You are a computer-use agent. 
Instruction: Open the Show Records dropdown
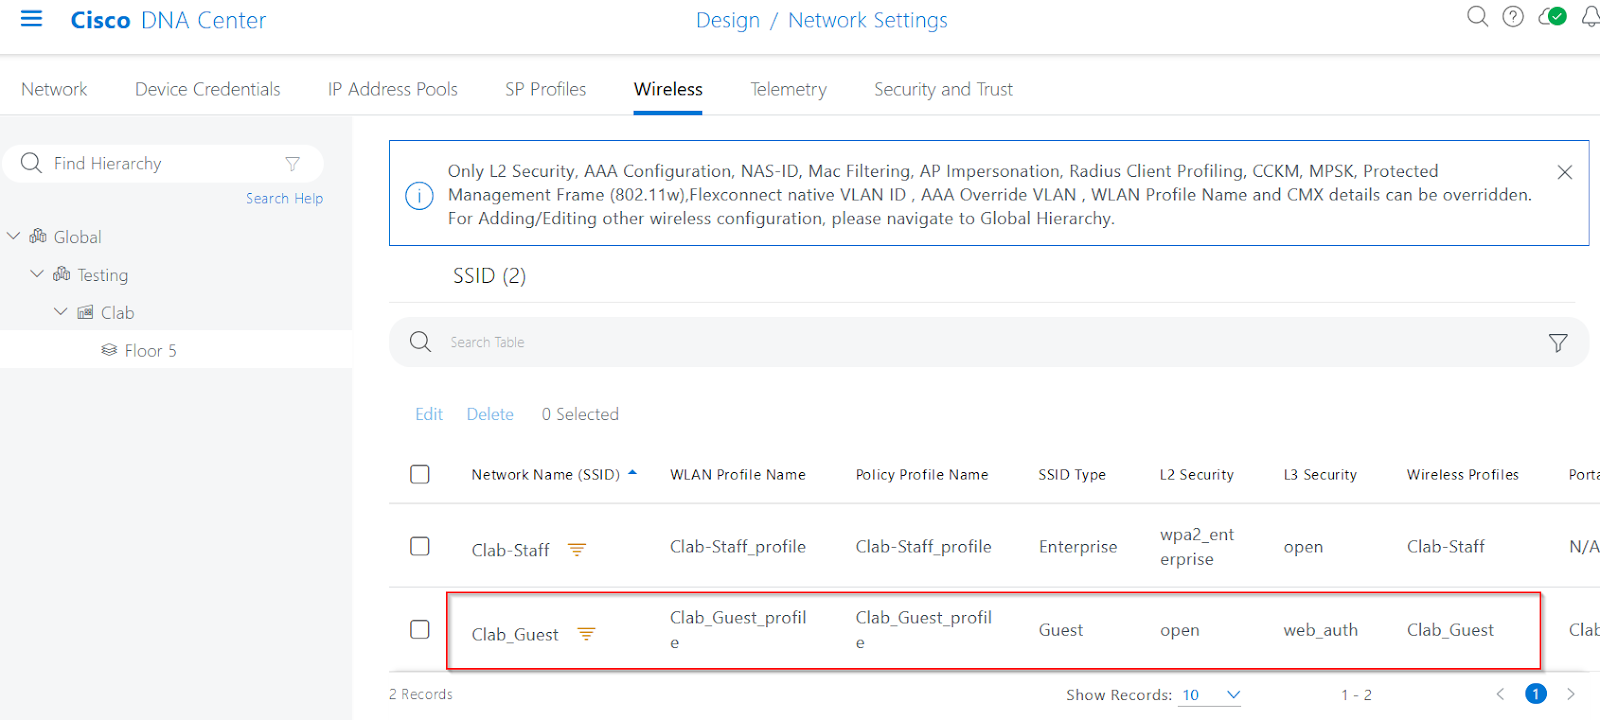[x=1211, y=695]
